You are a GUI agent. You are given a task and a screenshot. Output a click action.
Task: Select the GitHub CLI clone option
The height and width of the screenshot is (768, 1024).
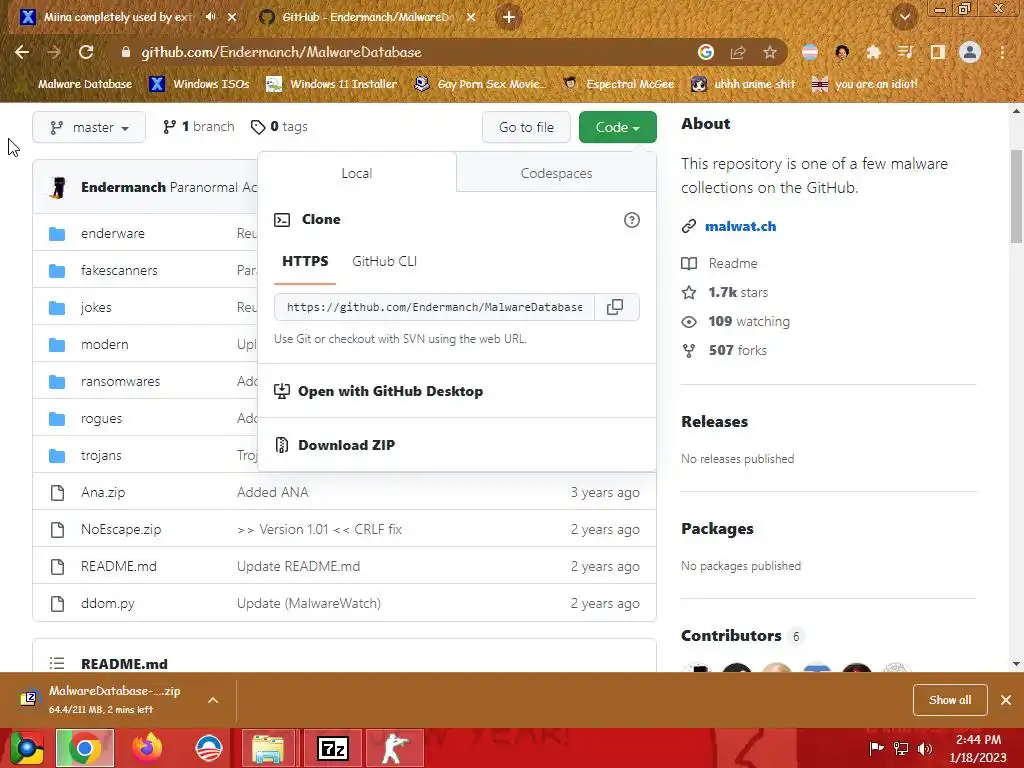(x=385, y=261)
